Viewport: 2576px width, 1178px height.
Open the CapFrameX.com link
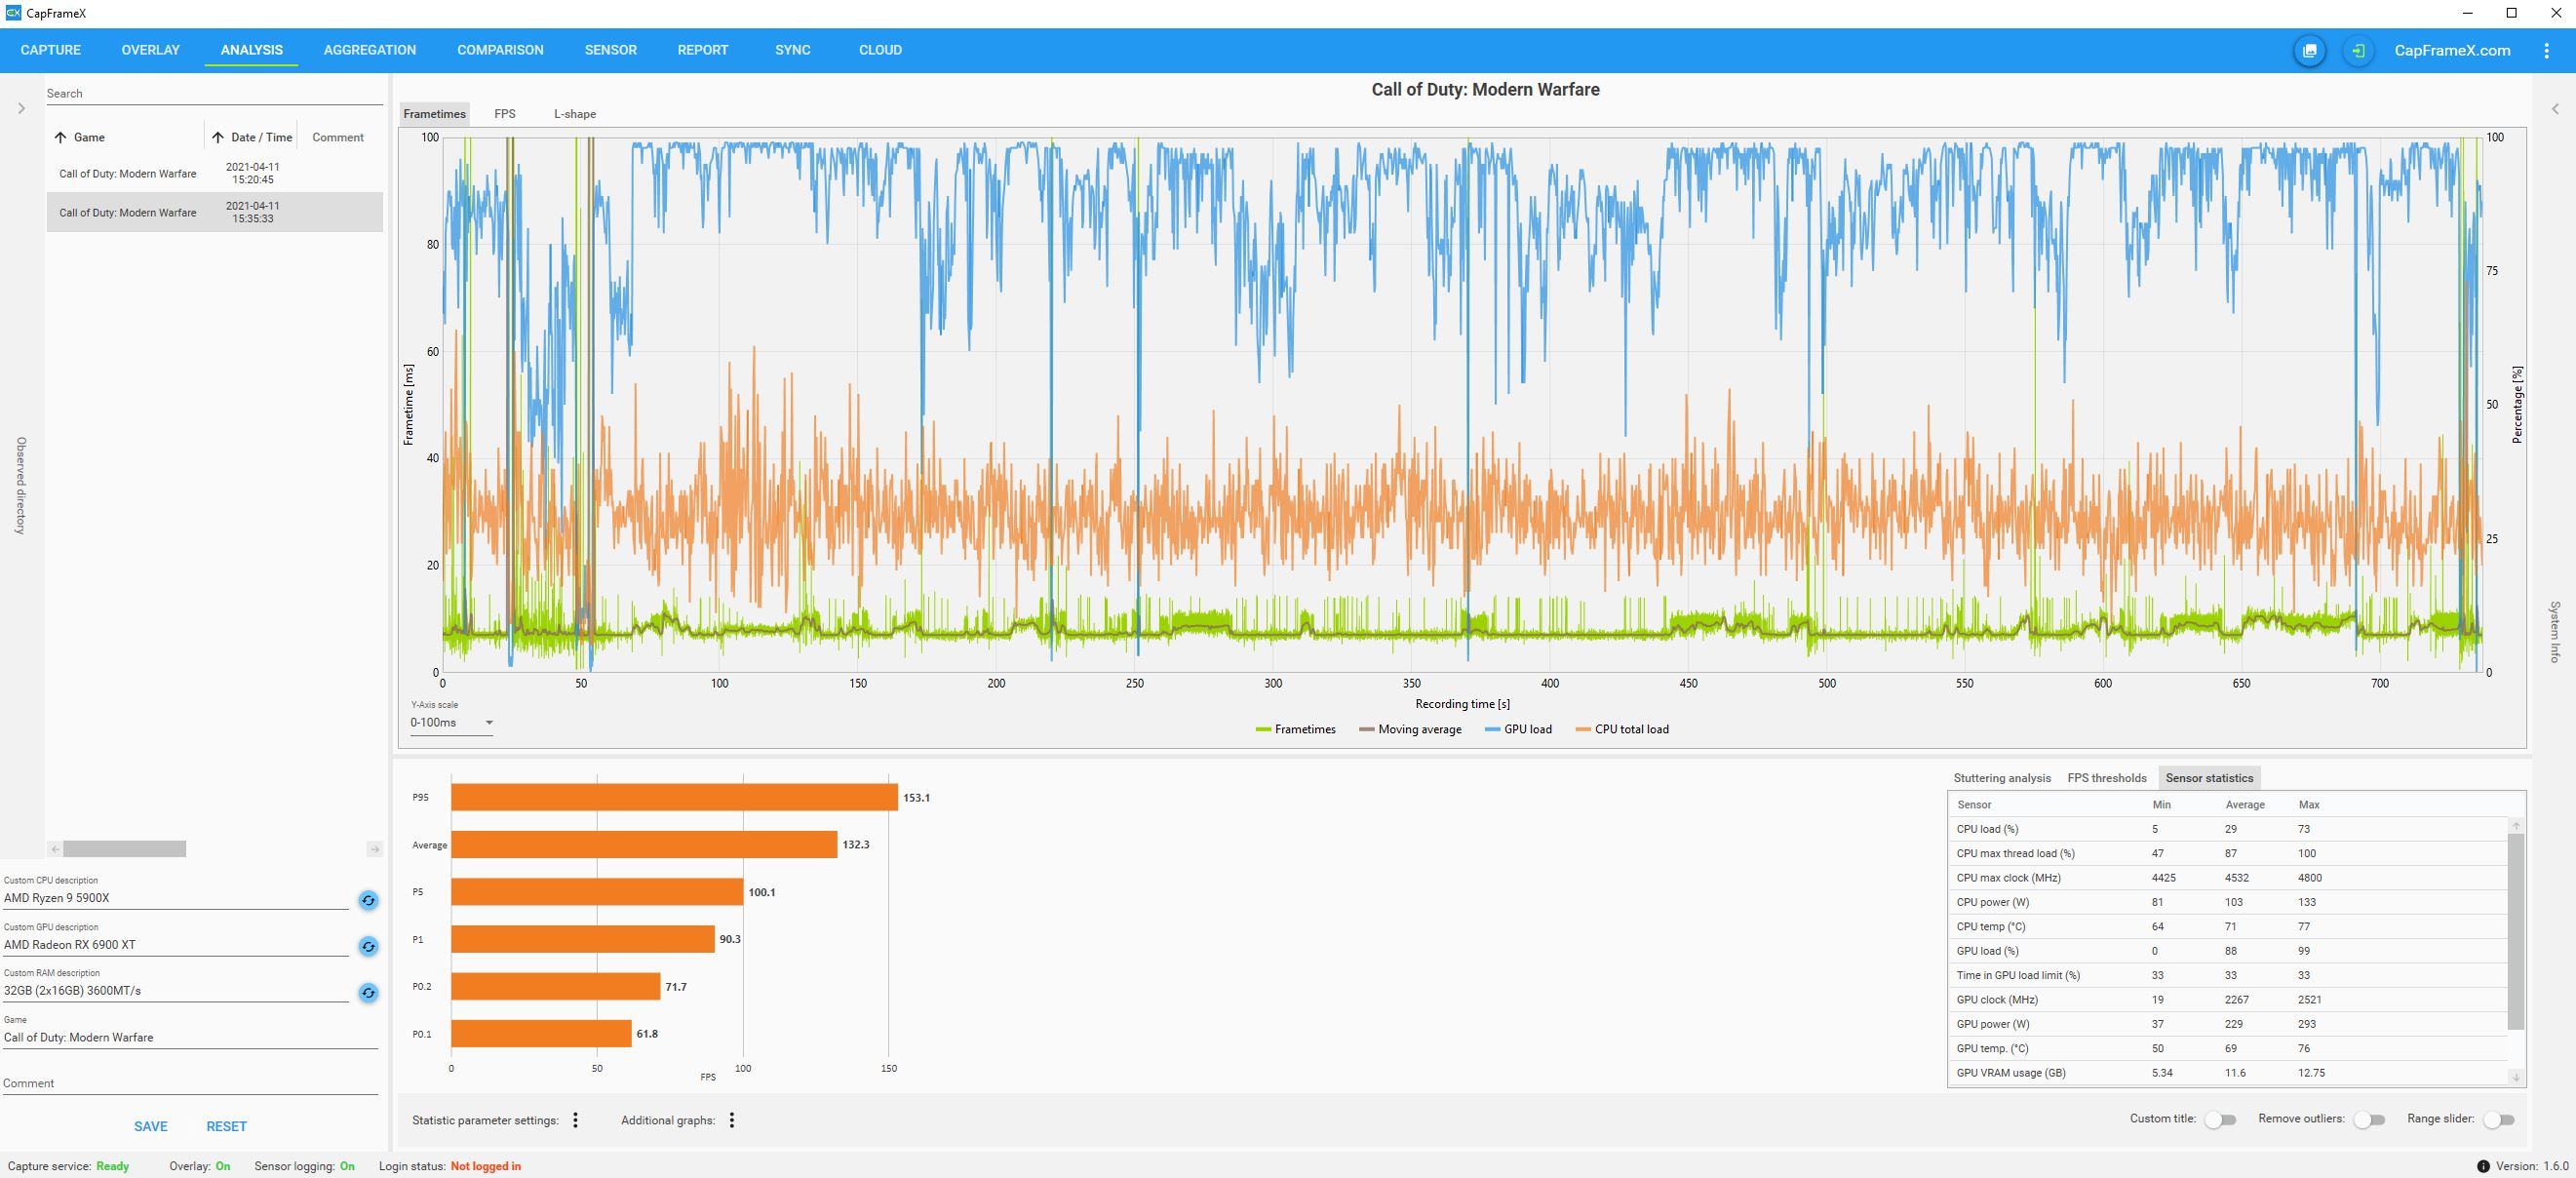(x=2452, y=51)
